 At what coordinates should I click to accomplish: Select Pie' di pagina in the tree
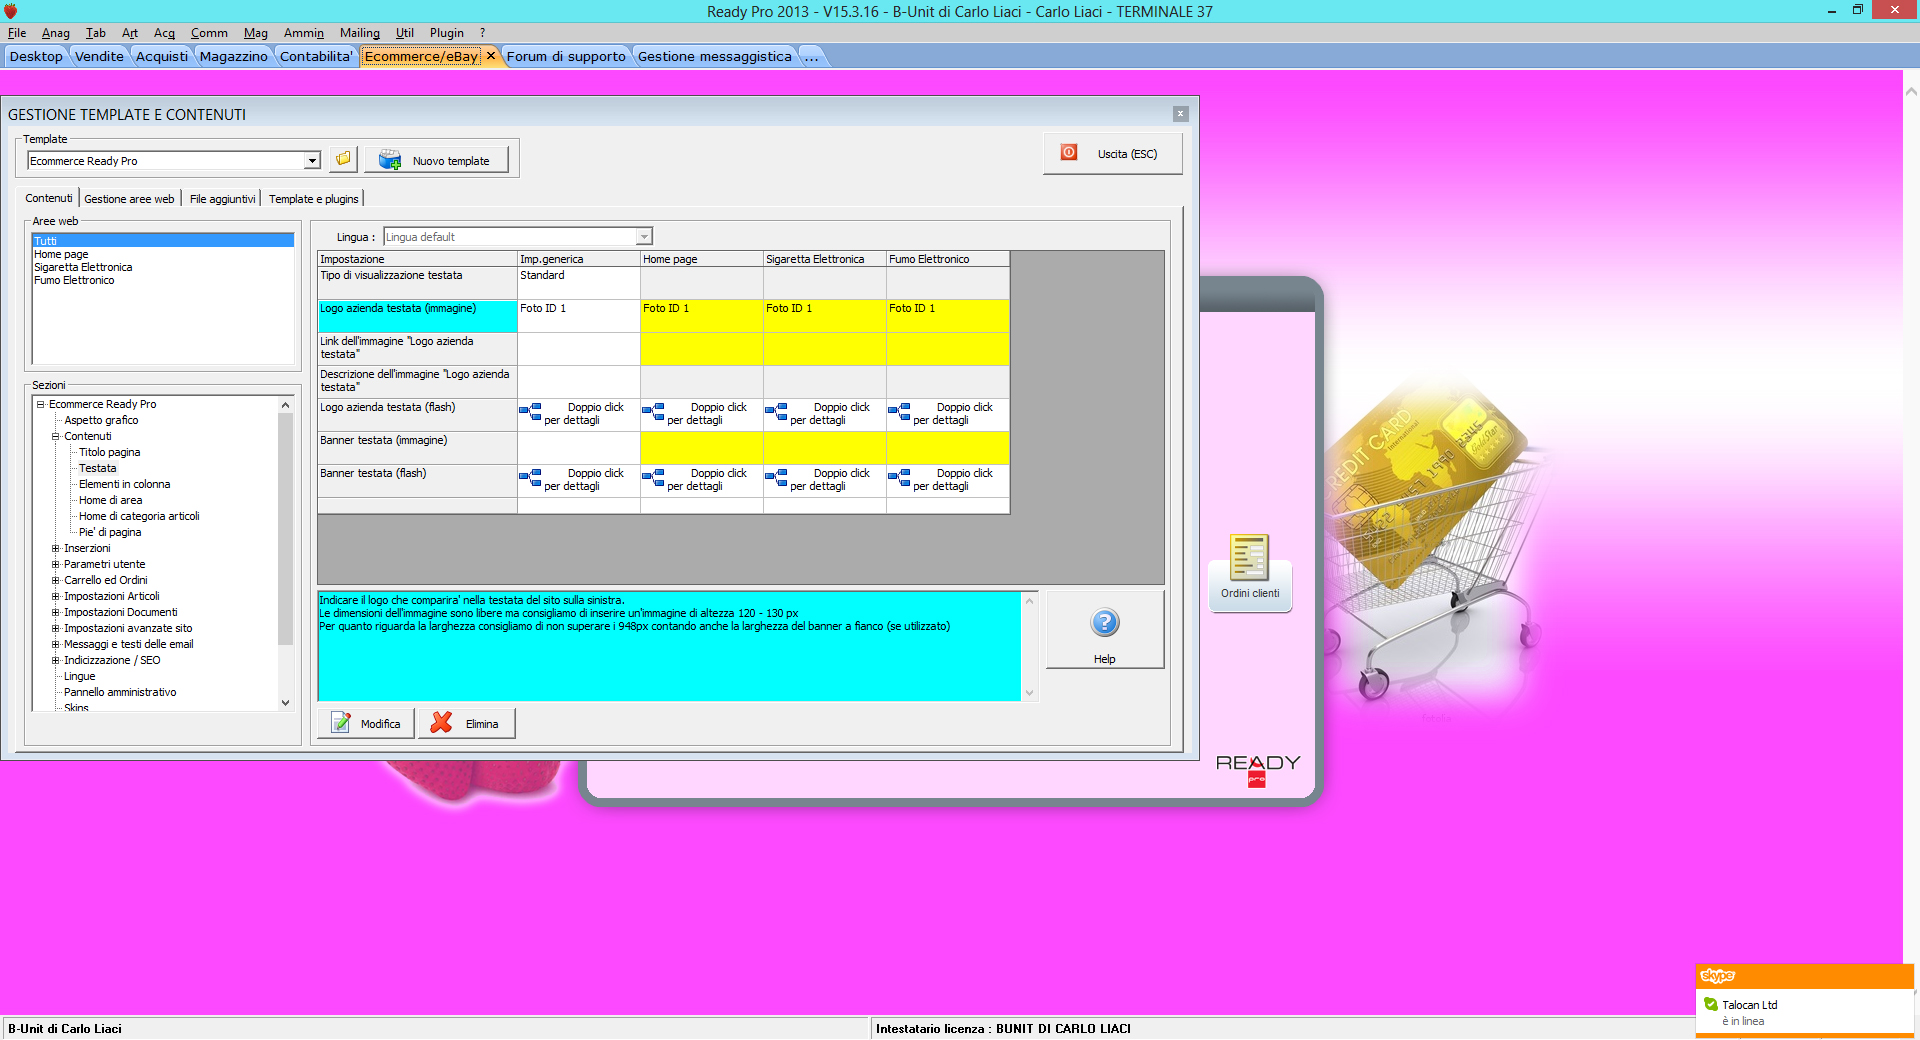(110, 532)
